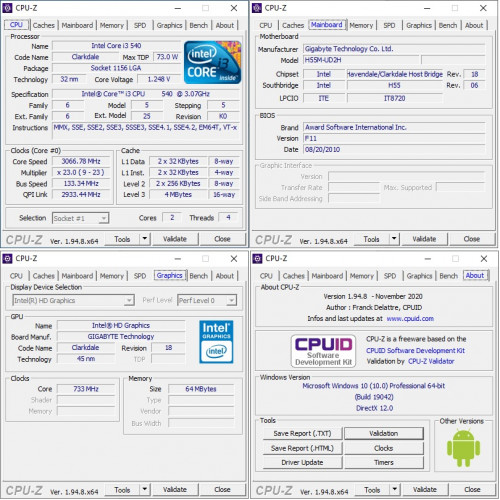Switch to Caches tab in CPU window
Viewport: 500px width, 500px height.
(44, 25)
